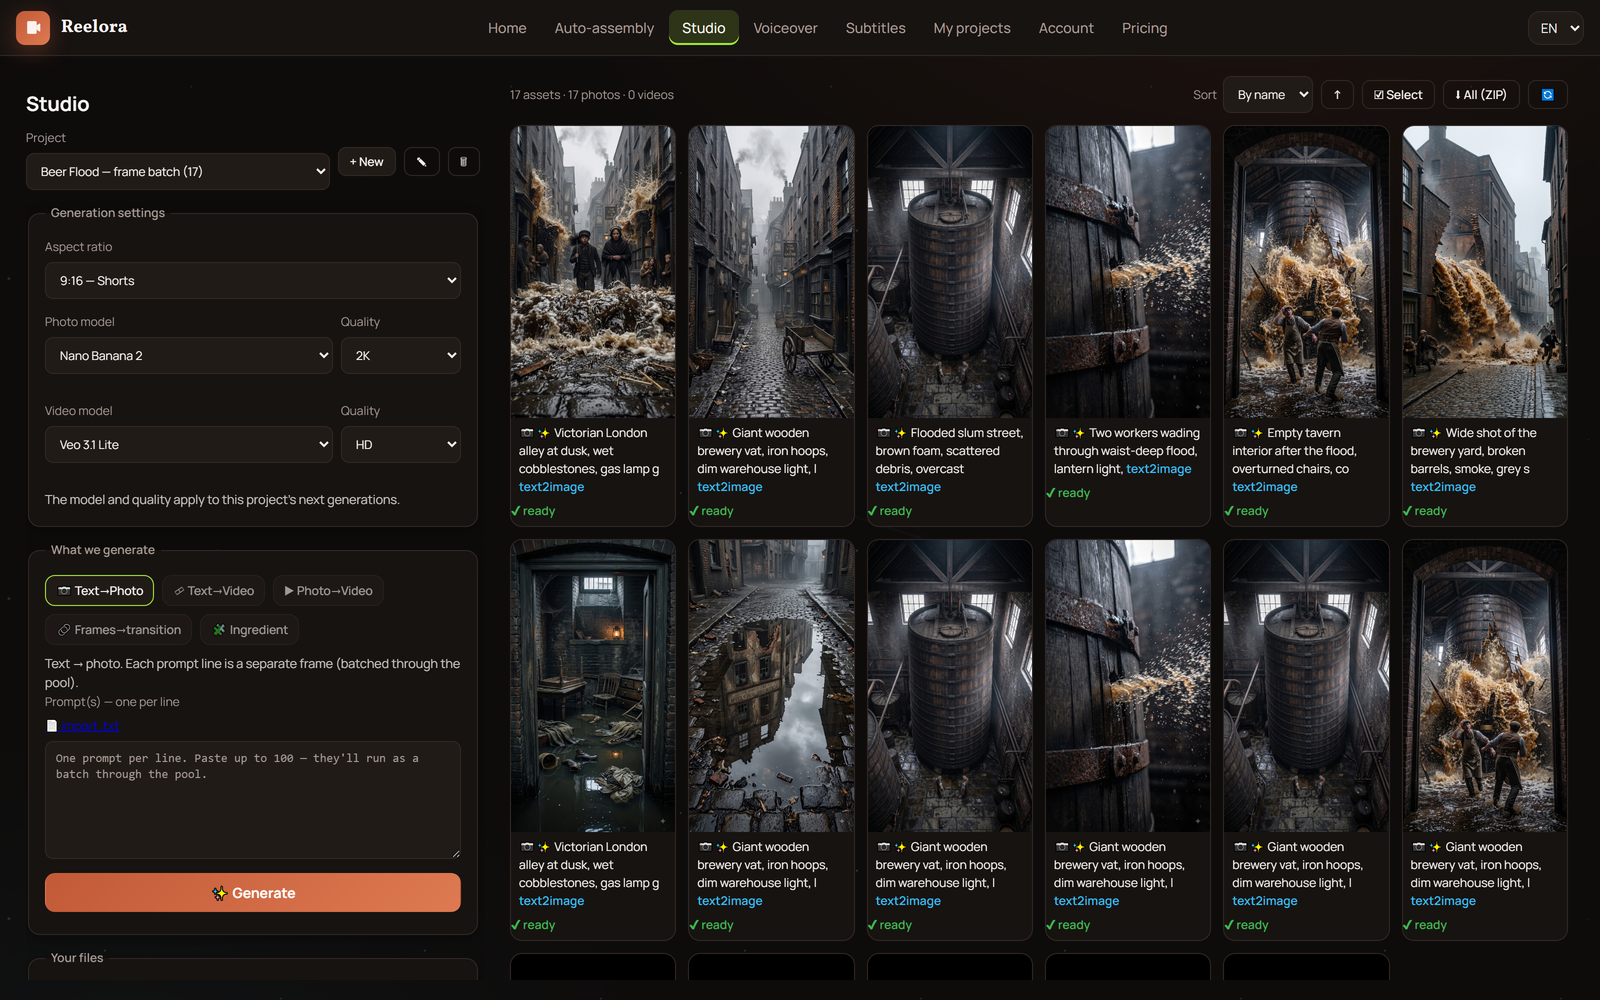Click the sparkle icon on the Generate button
The height and width of the screenshot is (1000, 1600).
click(219, 893)
